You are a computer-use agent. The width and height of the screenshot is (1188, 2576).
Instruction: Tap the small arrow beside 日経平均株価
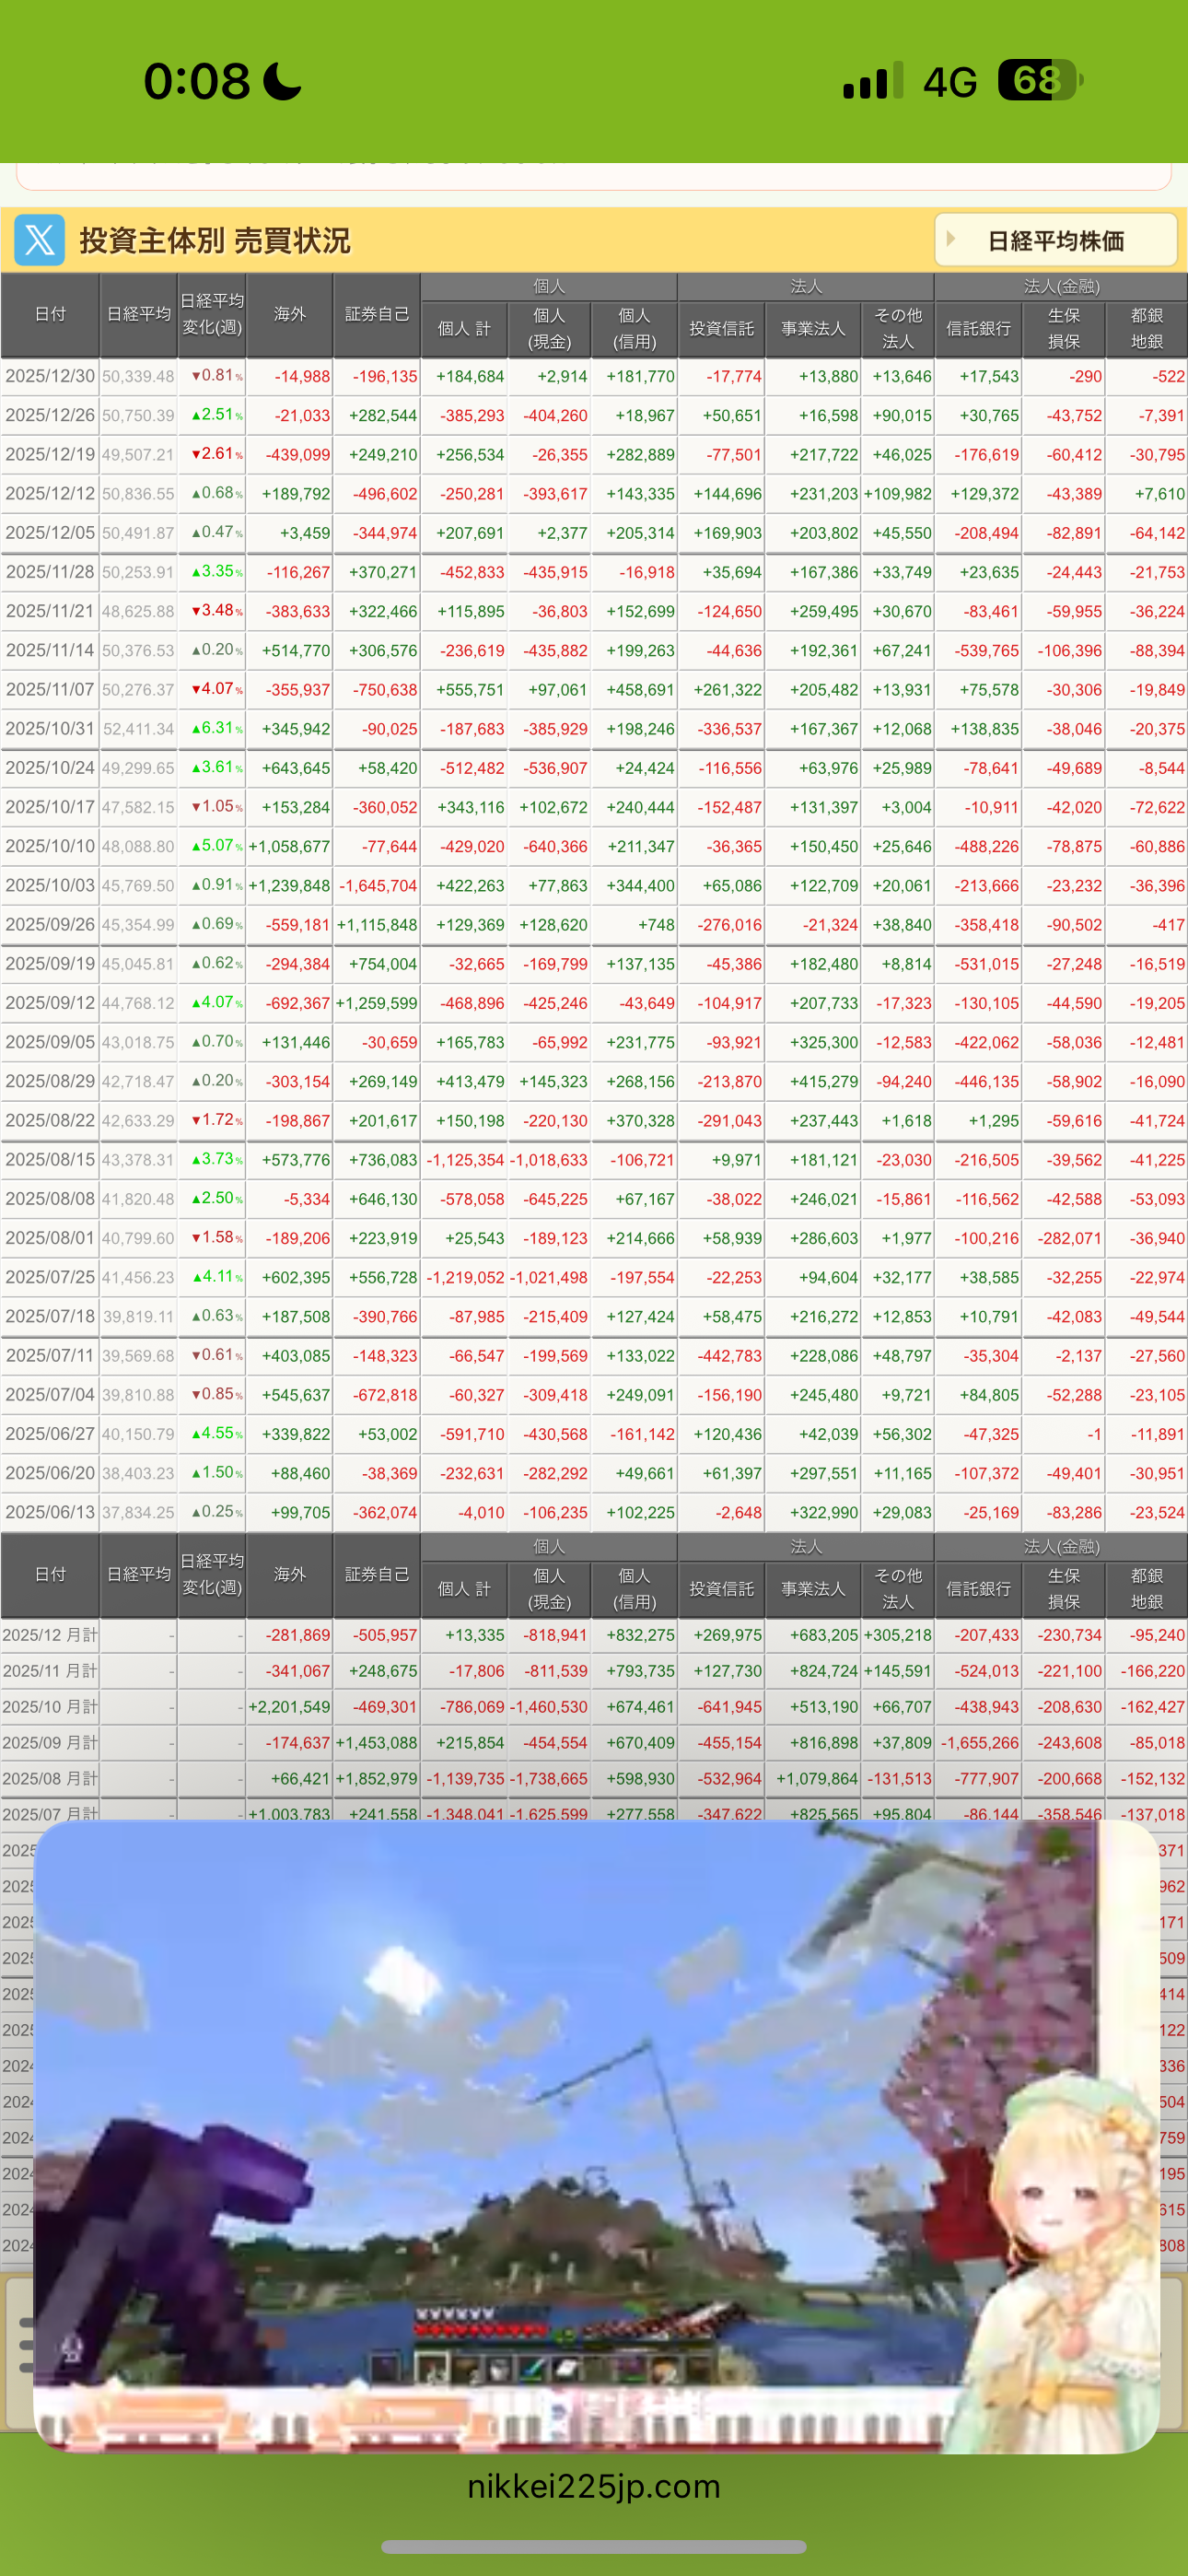(951, 239)
